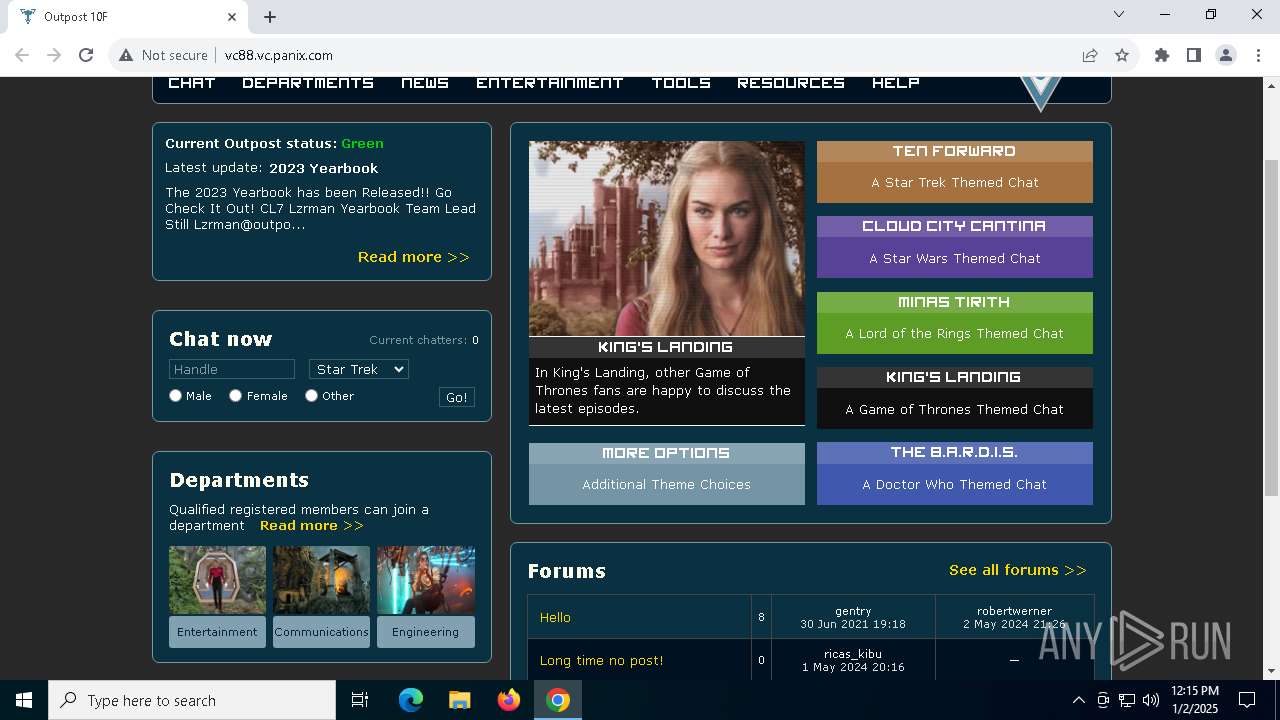
Task: Share this page via the share icon
Action: point(1090,55)
